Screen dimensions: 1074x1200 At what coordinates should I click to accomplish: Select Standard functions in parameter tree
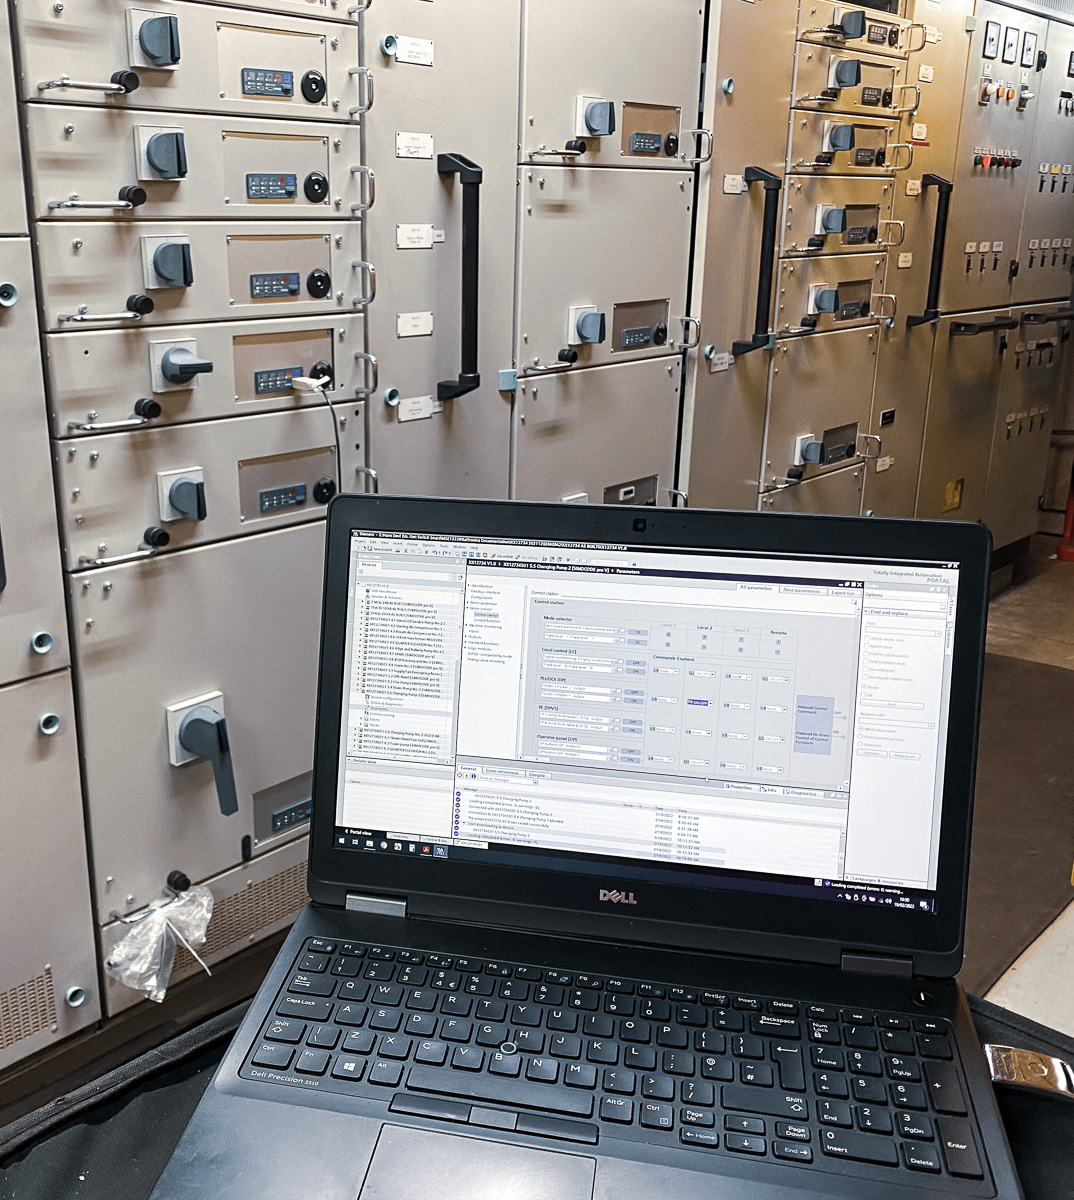click(x=483, y=643)
